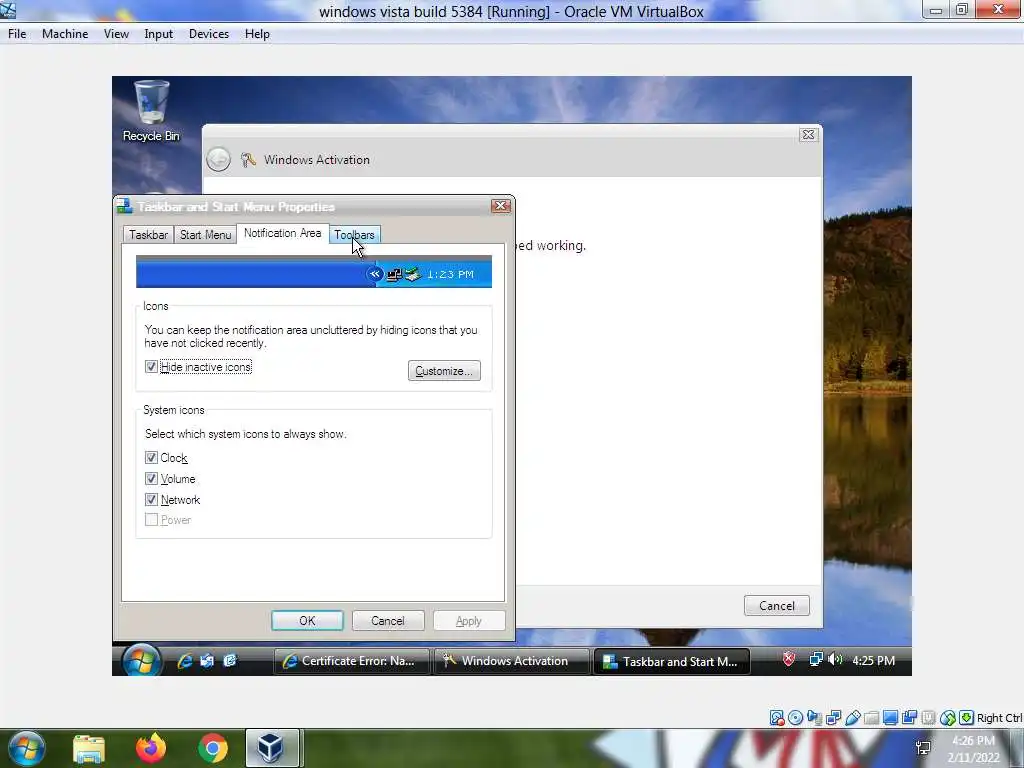
Task: Click the red security shield tray icon
Action: pos(789,660)
